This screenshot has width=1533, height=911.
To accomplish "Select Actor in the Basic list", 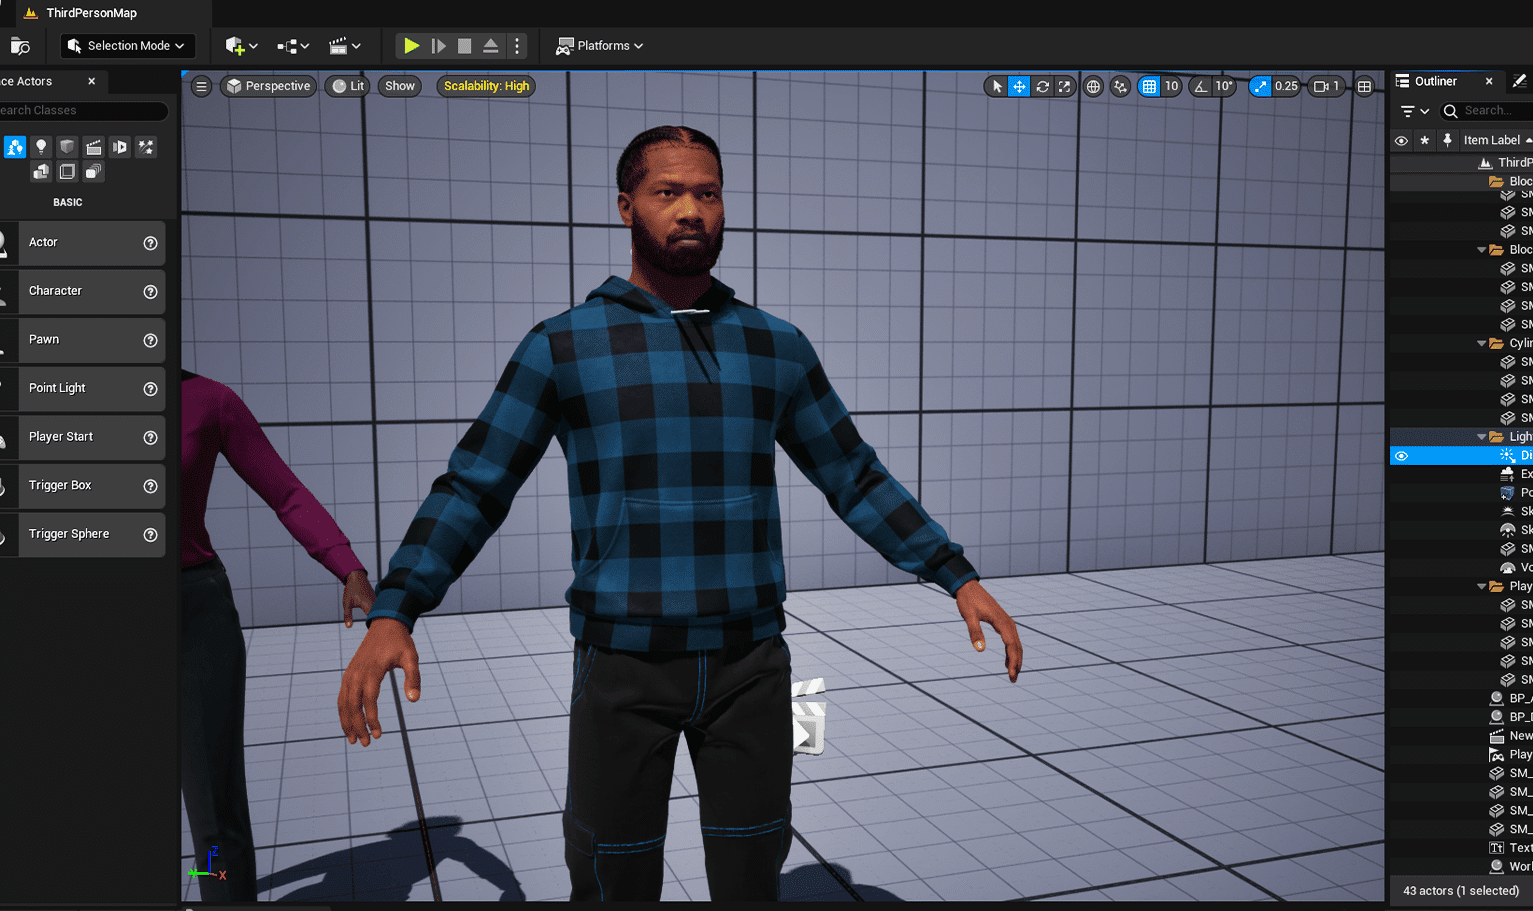I will tap(82, 243).
